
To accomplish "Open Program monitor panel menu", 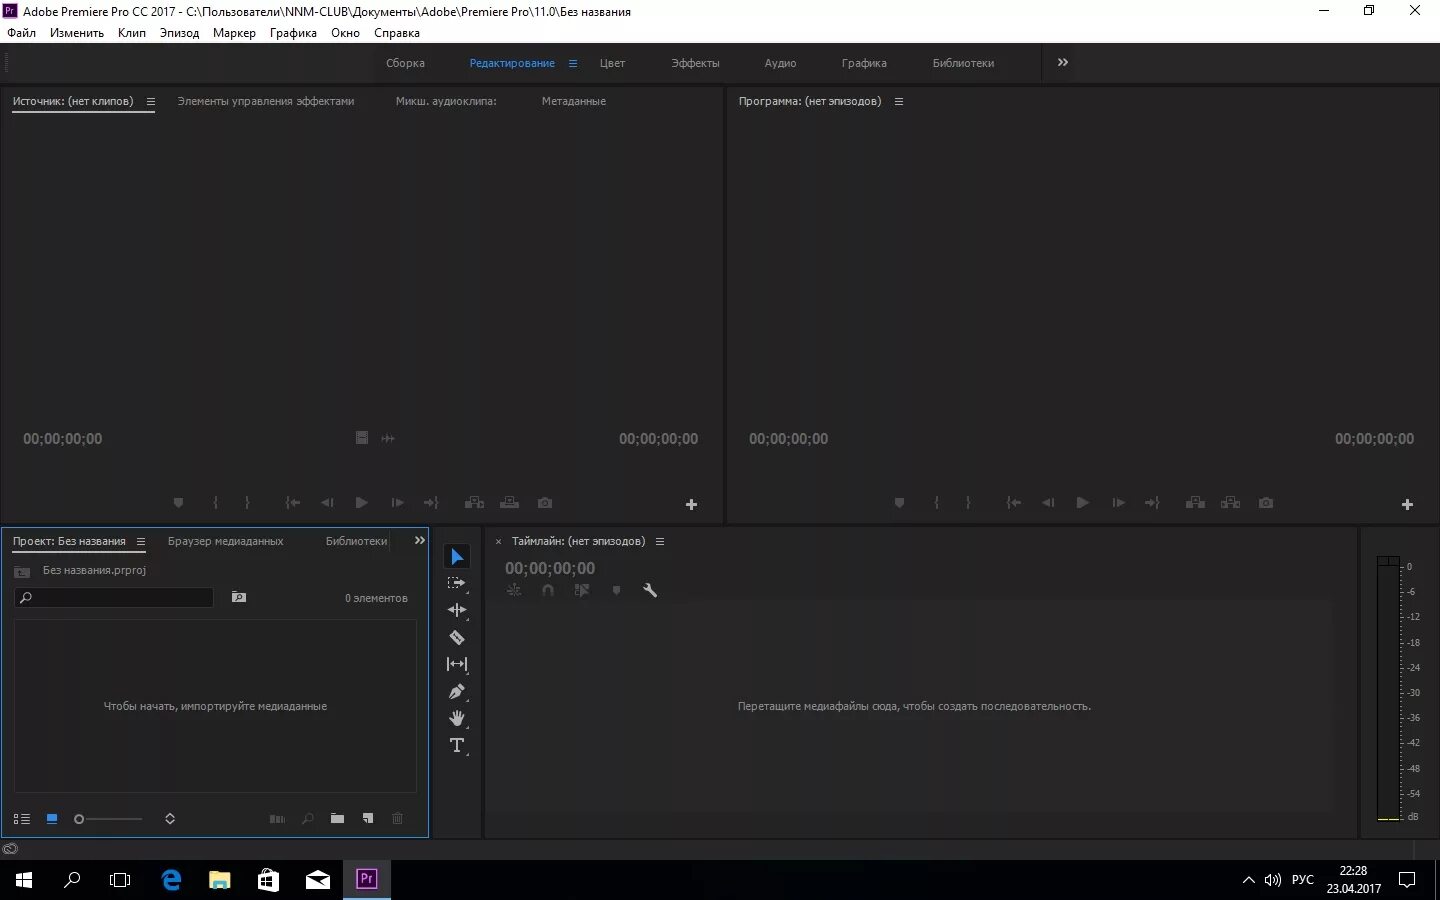I will pyautogui.click(x=899, y=102).
